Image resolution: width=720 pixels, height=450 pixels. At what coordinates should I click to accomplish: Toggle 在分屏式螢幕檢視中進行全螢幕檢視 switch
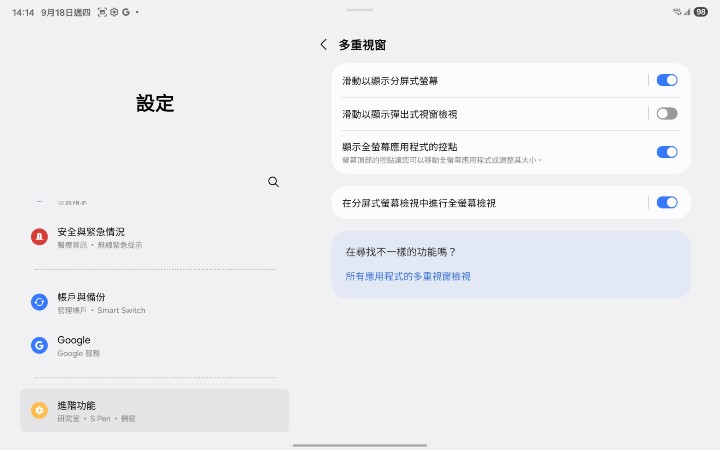tap(667, 202)
